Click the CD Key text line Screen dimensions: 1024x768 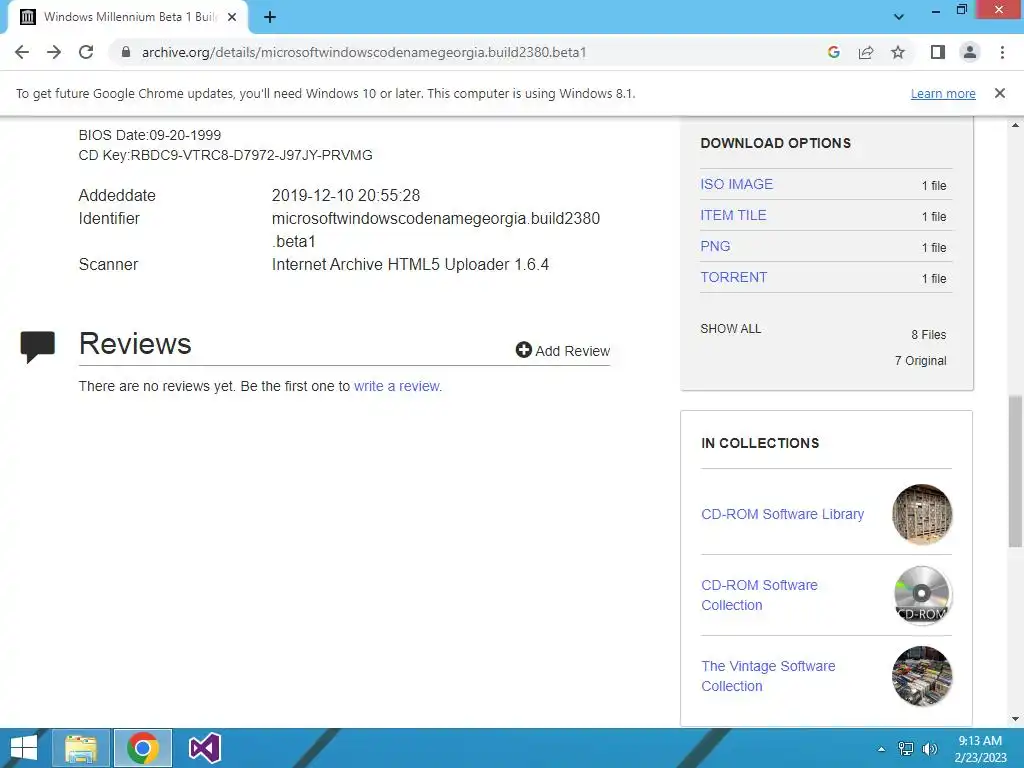tap(225, 155)
